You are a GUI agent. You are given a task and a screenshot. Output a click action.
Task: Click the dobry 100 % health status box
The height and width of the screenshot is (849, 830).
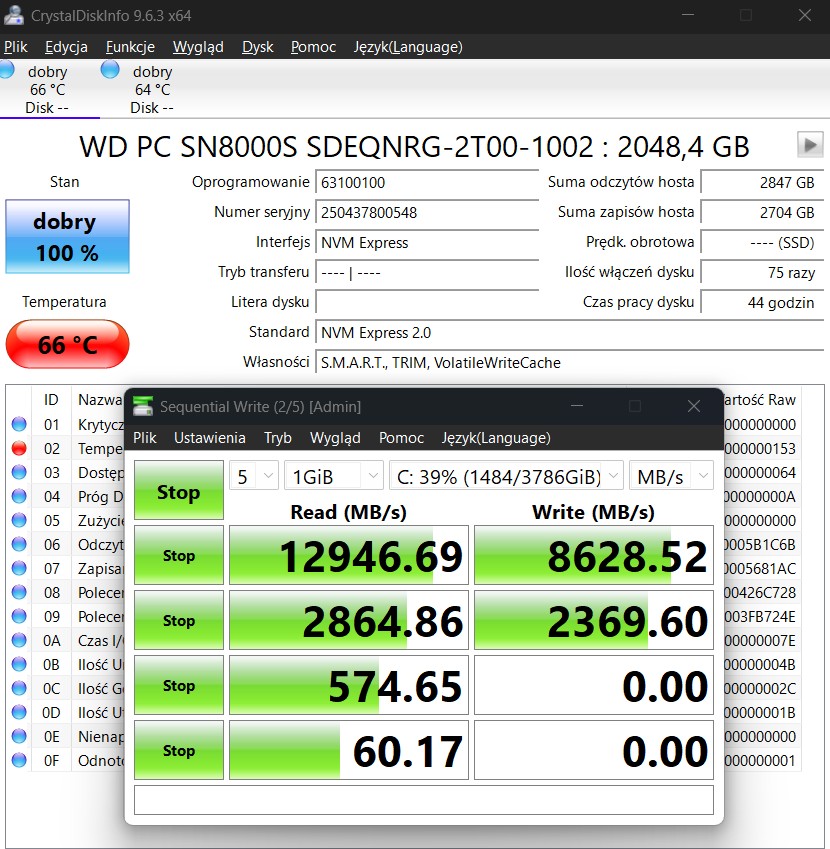(x=67, y=237)
